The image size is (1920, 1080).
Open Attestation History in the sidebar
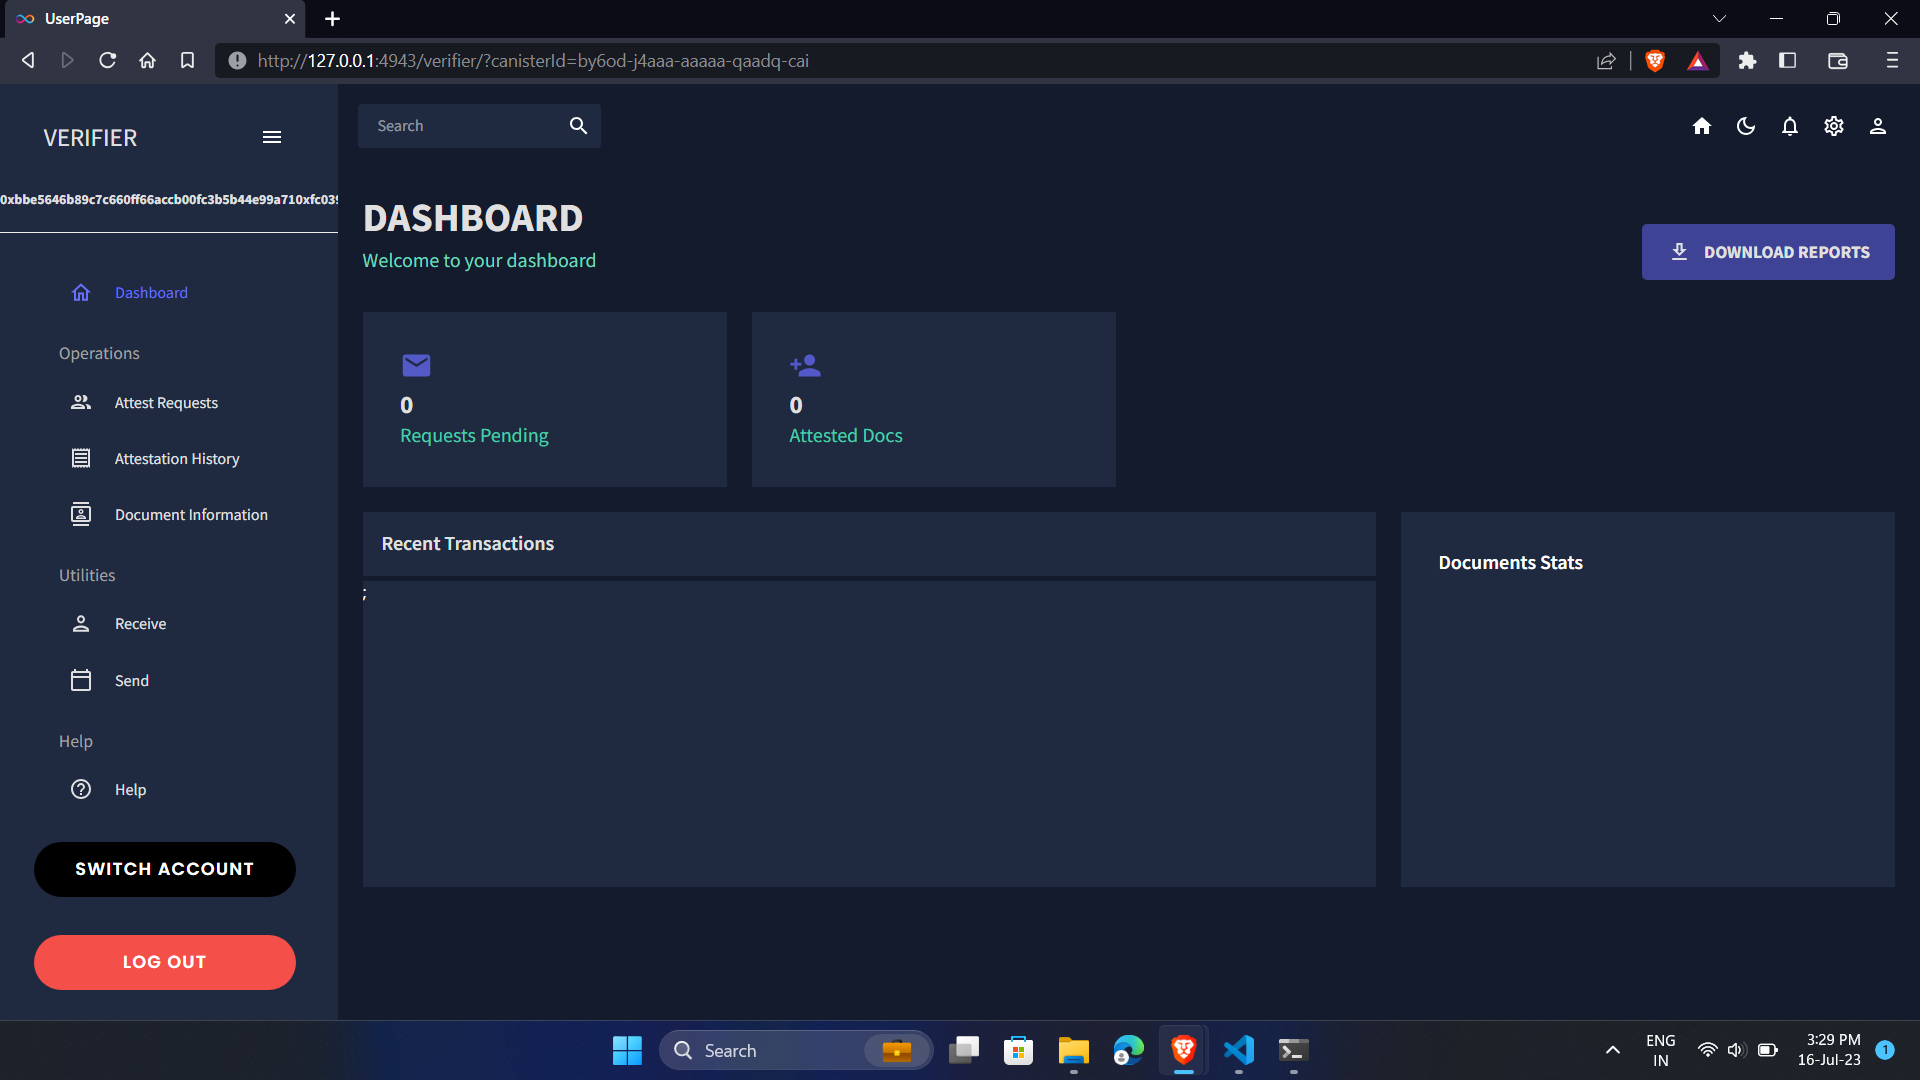coord(176,459)
